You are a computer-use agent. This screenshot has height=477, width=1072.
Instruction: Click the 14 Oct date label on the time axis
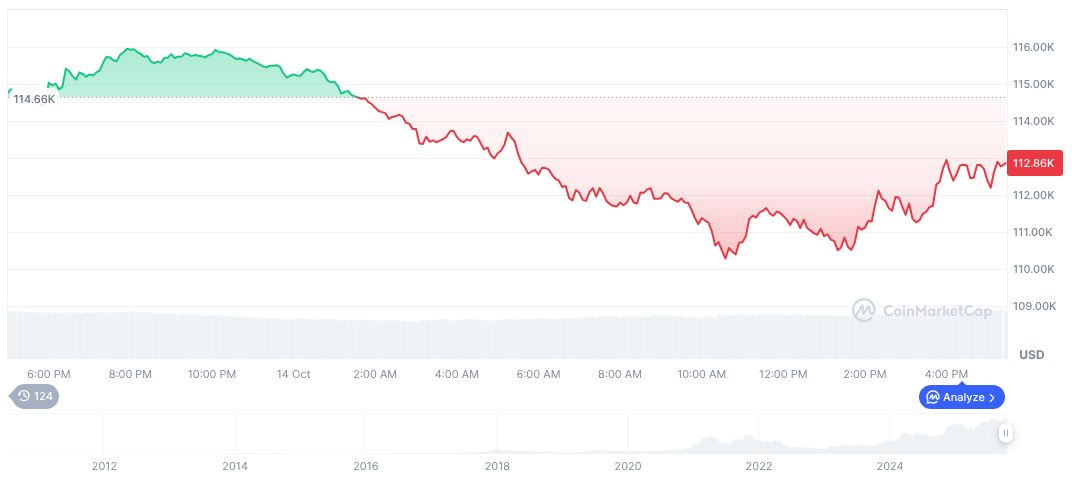click(293, 374)
